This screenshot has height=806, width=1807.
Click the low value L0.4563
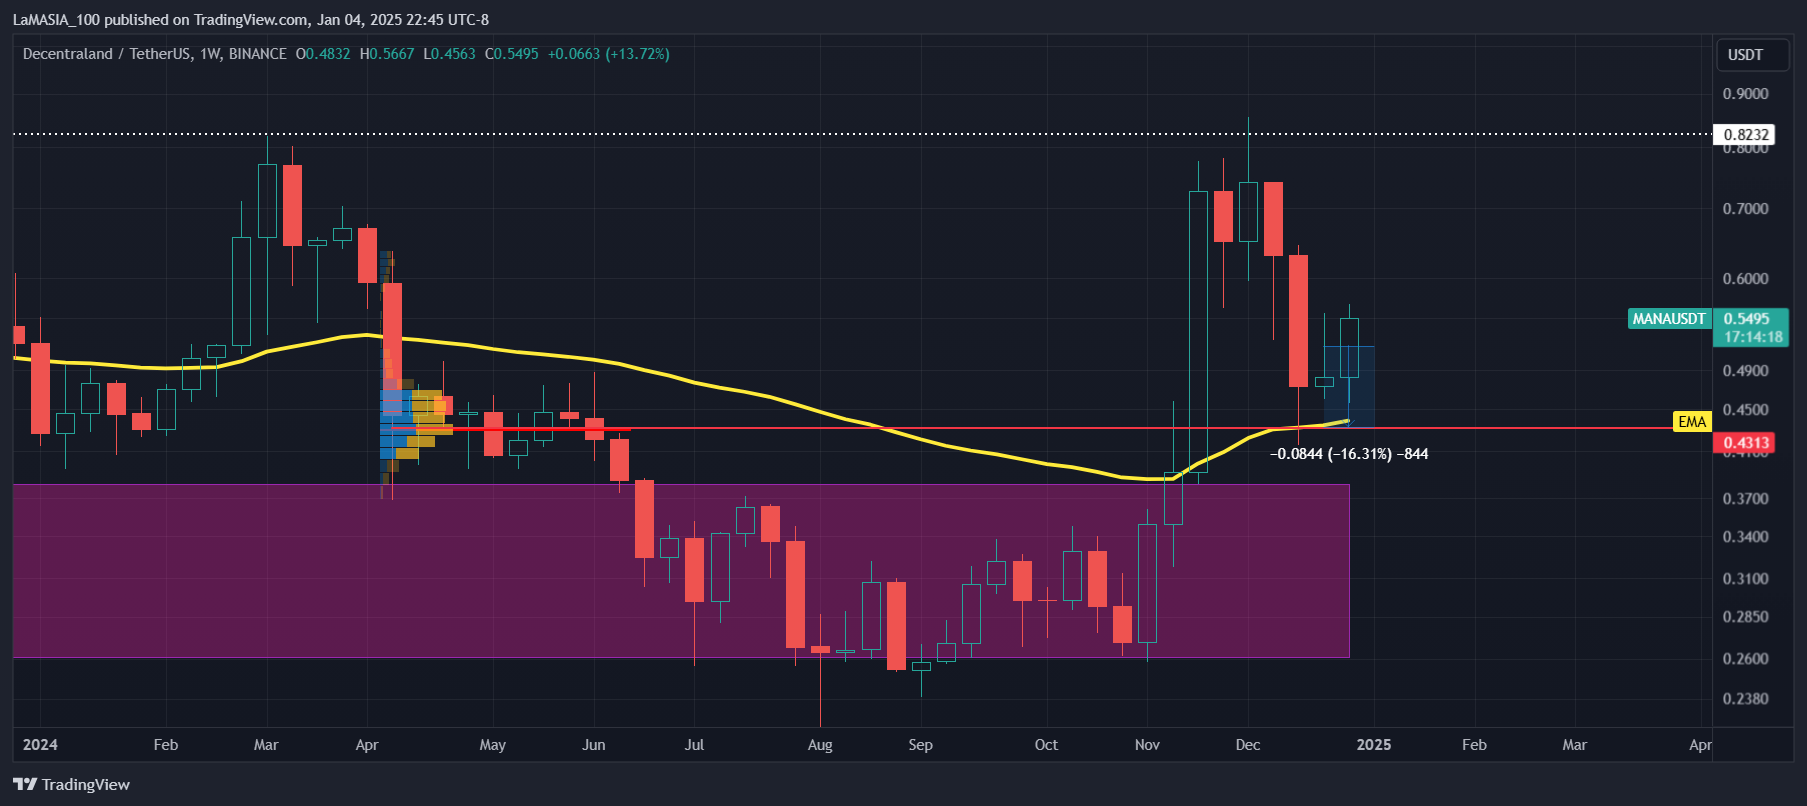click(x=449, y=54)
